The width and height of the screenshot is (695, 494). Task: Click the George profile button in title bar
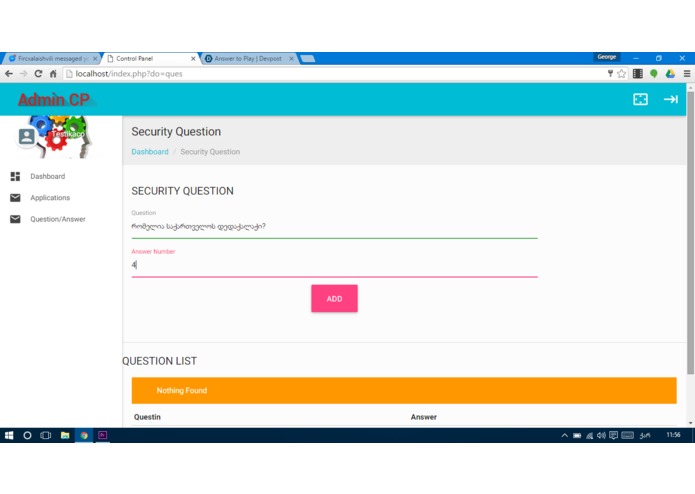pos(607,57)
